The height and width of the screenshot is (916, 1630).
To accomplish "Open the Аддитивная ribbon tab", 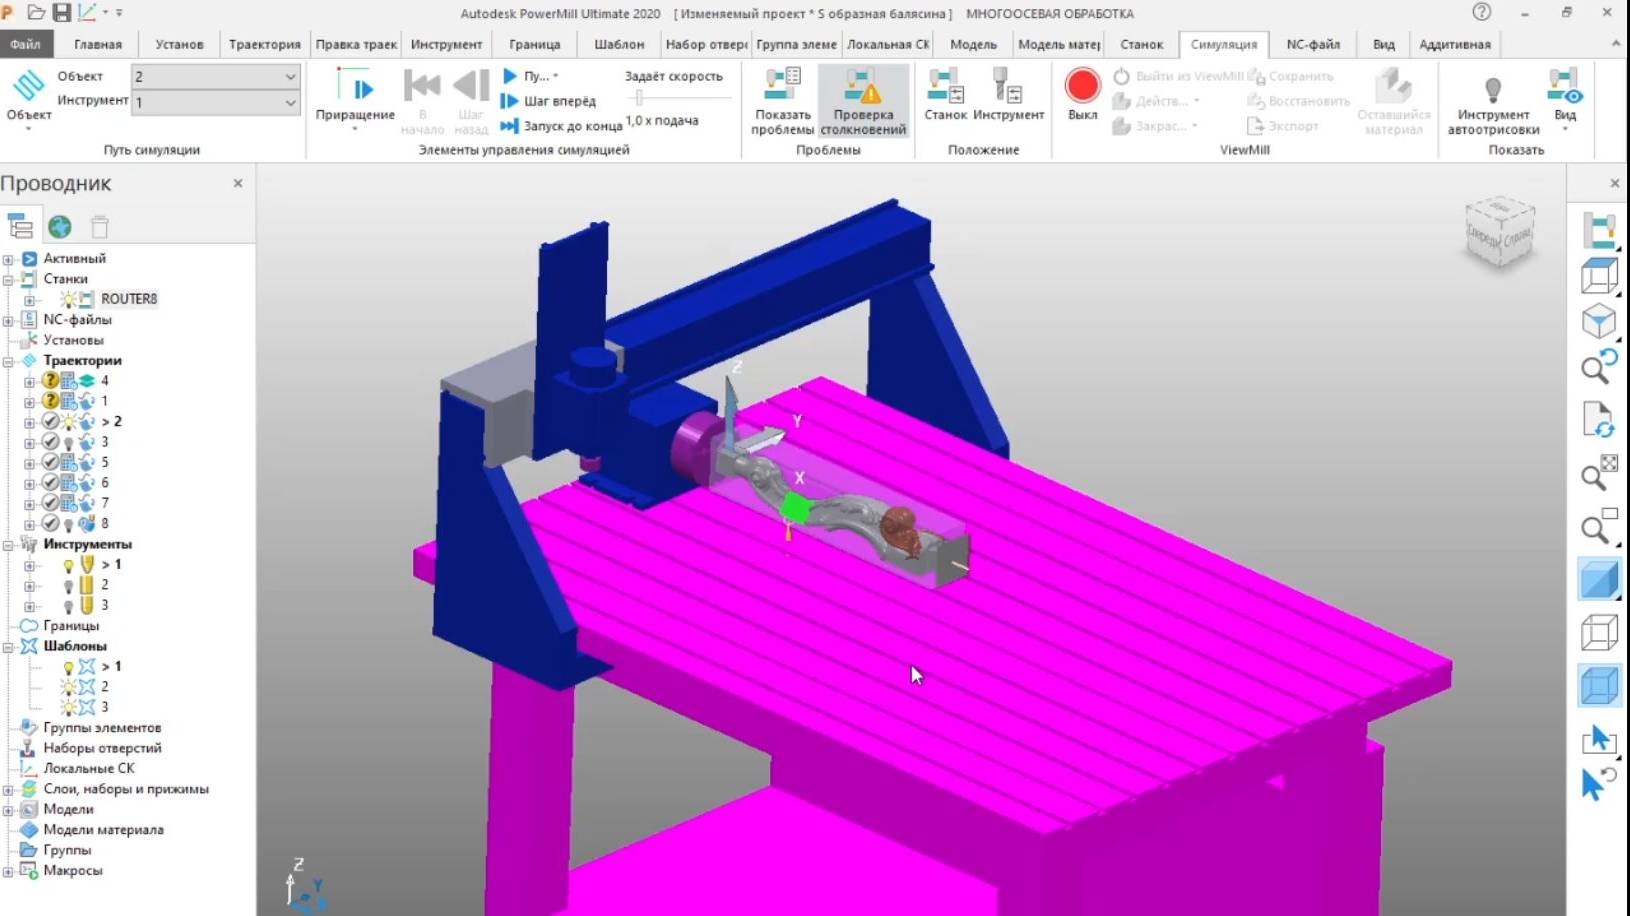I will (1454, 44).
